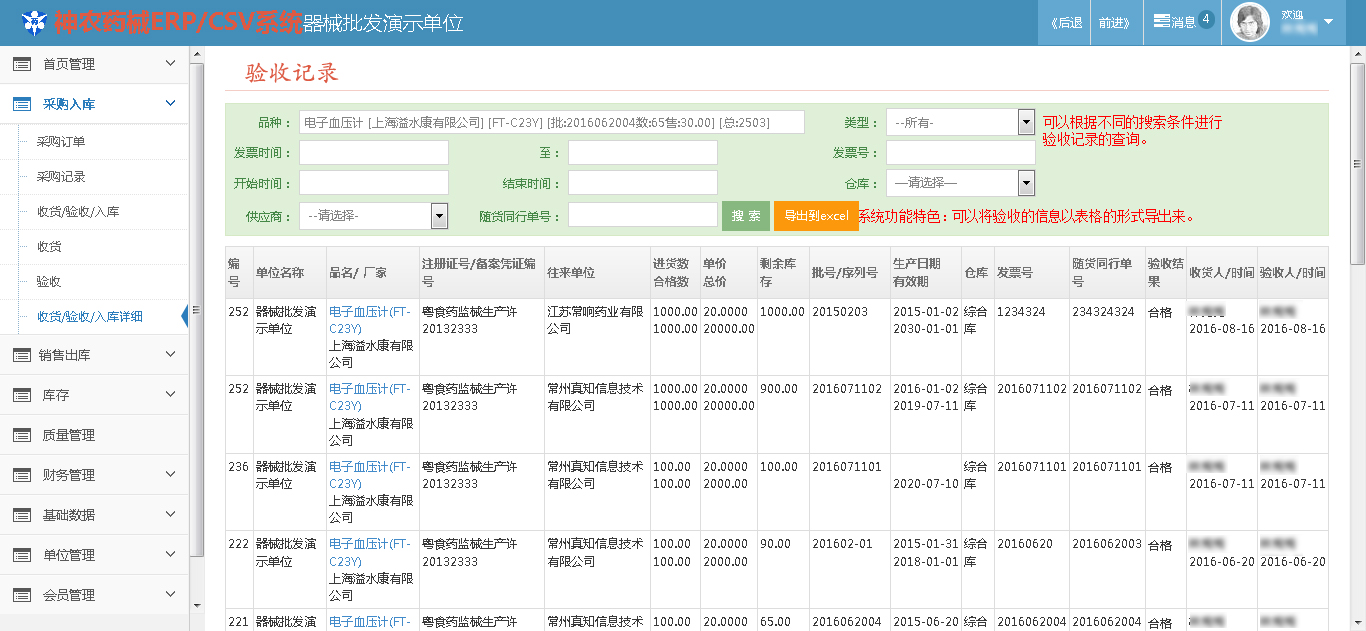Click the app logo icon in header
Screen dimensions: 1366x631
(x=34, y=21)
